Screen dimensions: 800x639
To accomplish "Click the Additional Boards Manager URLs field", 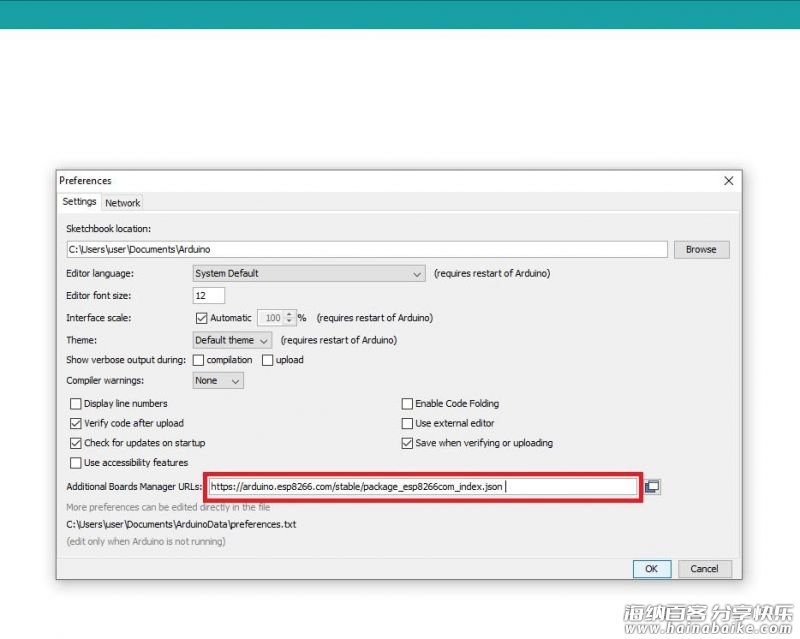I will tap(423, 486).
